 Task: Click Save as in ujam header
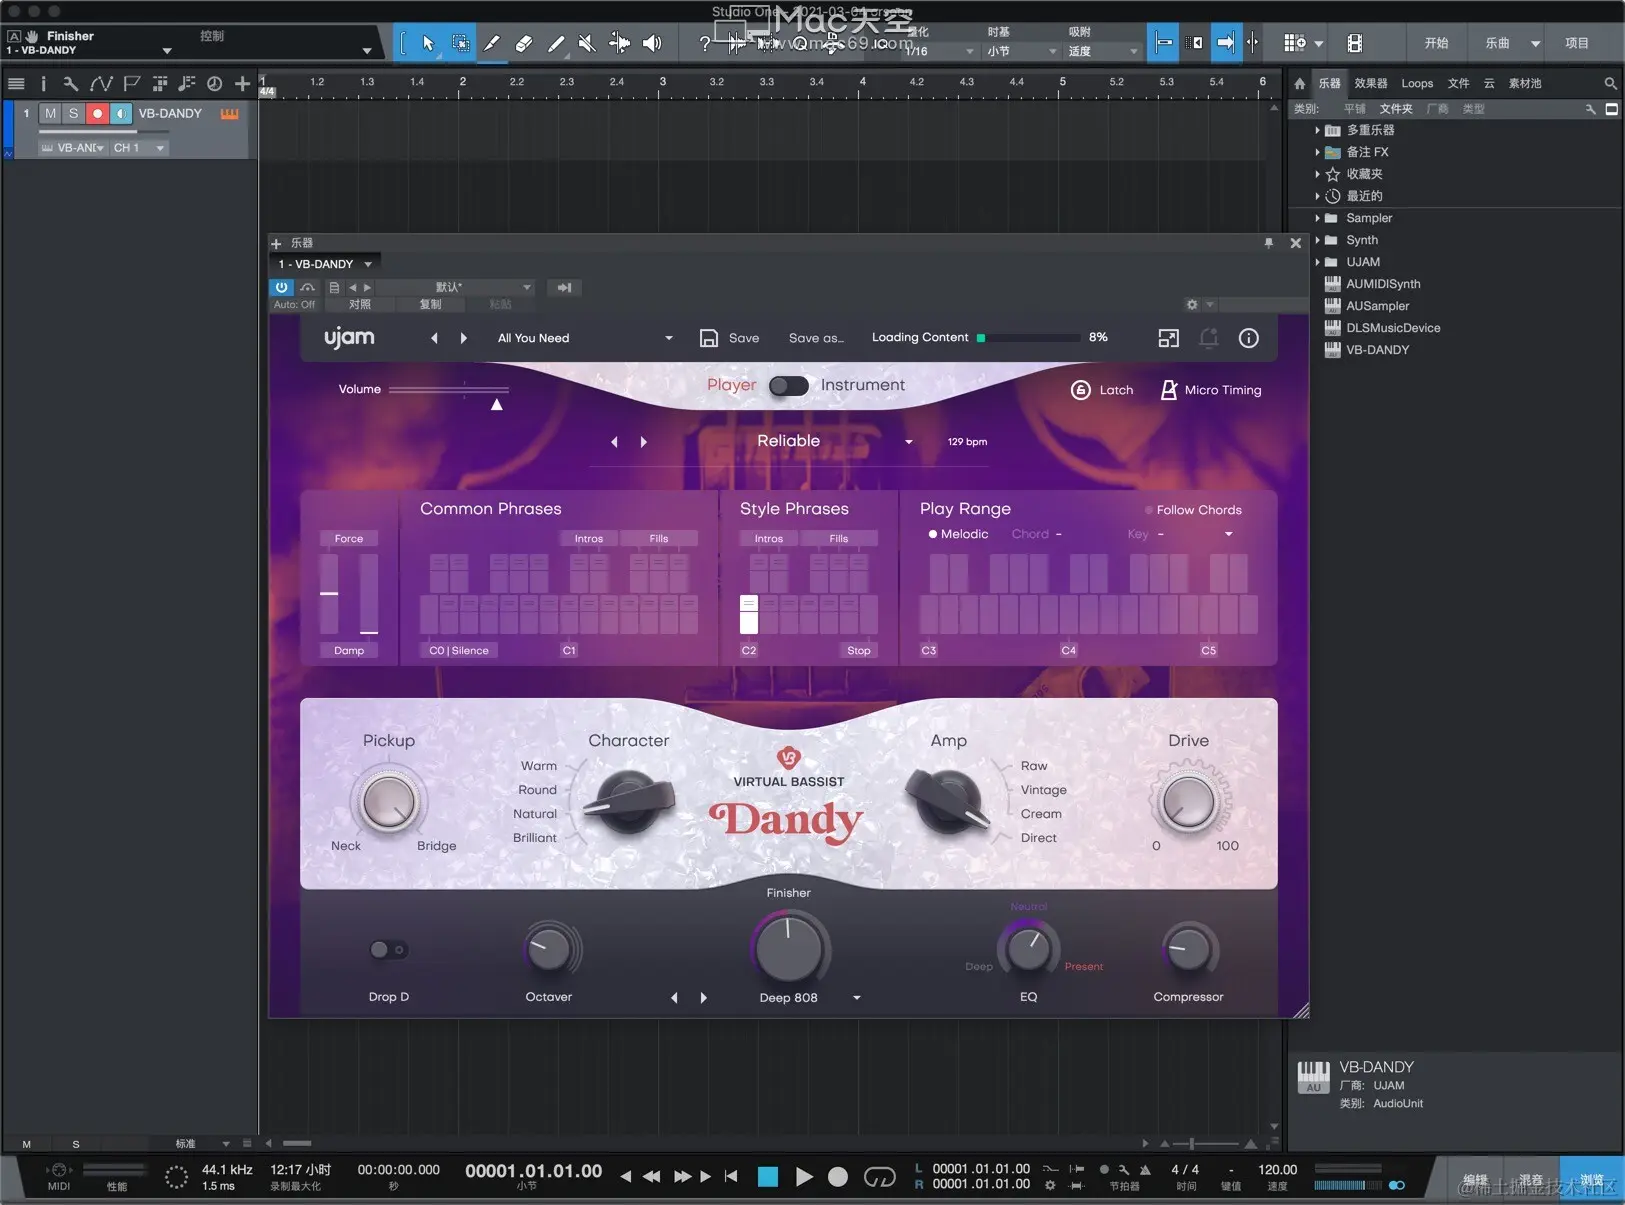pos(816,338)
